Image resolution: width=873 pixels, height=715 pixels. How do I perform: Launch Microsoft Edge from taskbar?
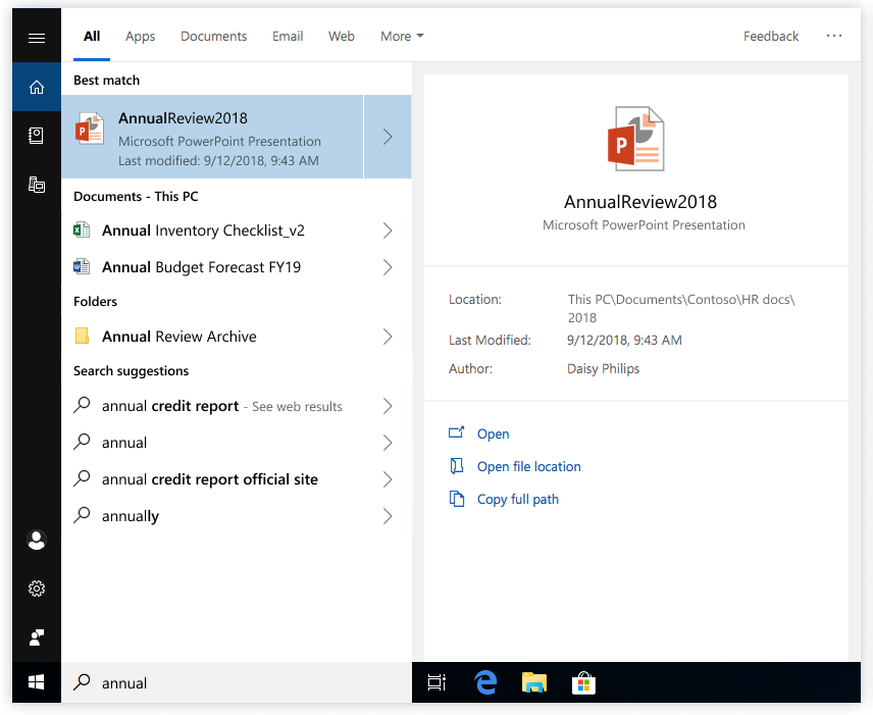pyautogui.click(x=485, y=682)
